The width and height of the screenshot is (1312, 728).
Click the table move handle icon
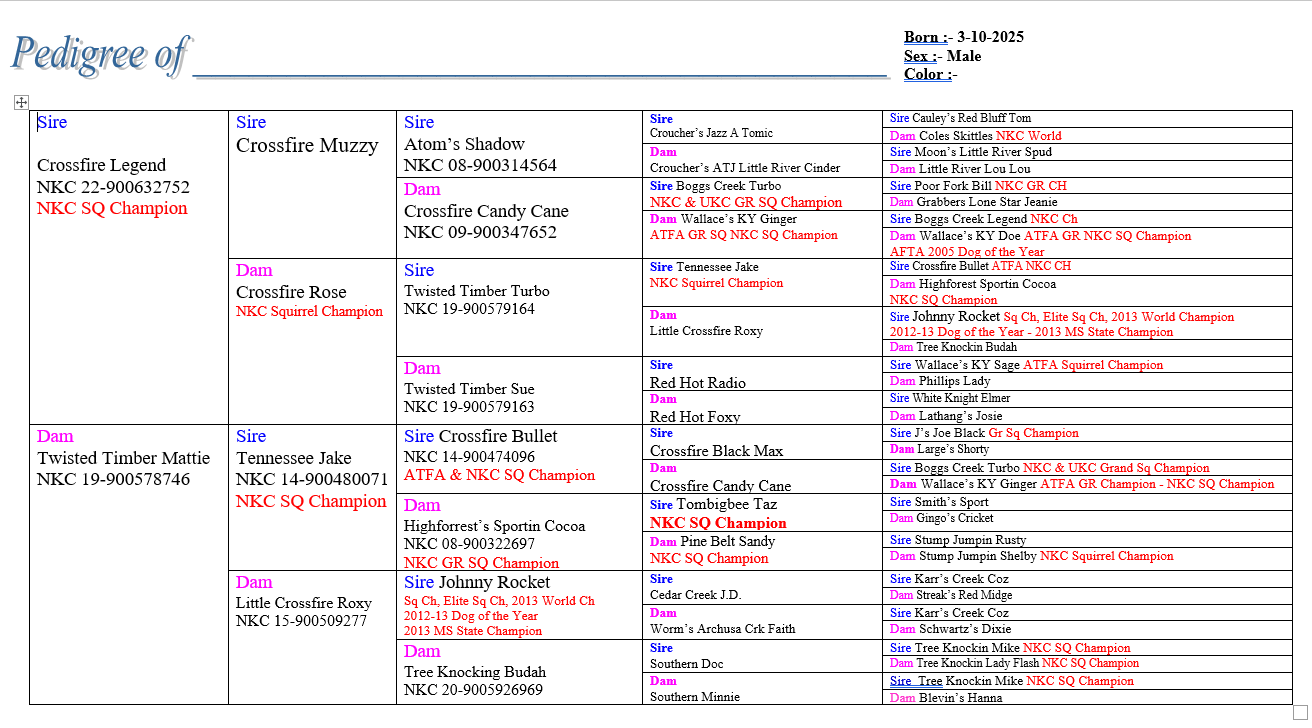[x=21, y=102]
